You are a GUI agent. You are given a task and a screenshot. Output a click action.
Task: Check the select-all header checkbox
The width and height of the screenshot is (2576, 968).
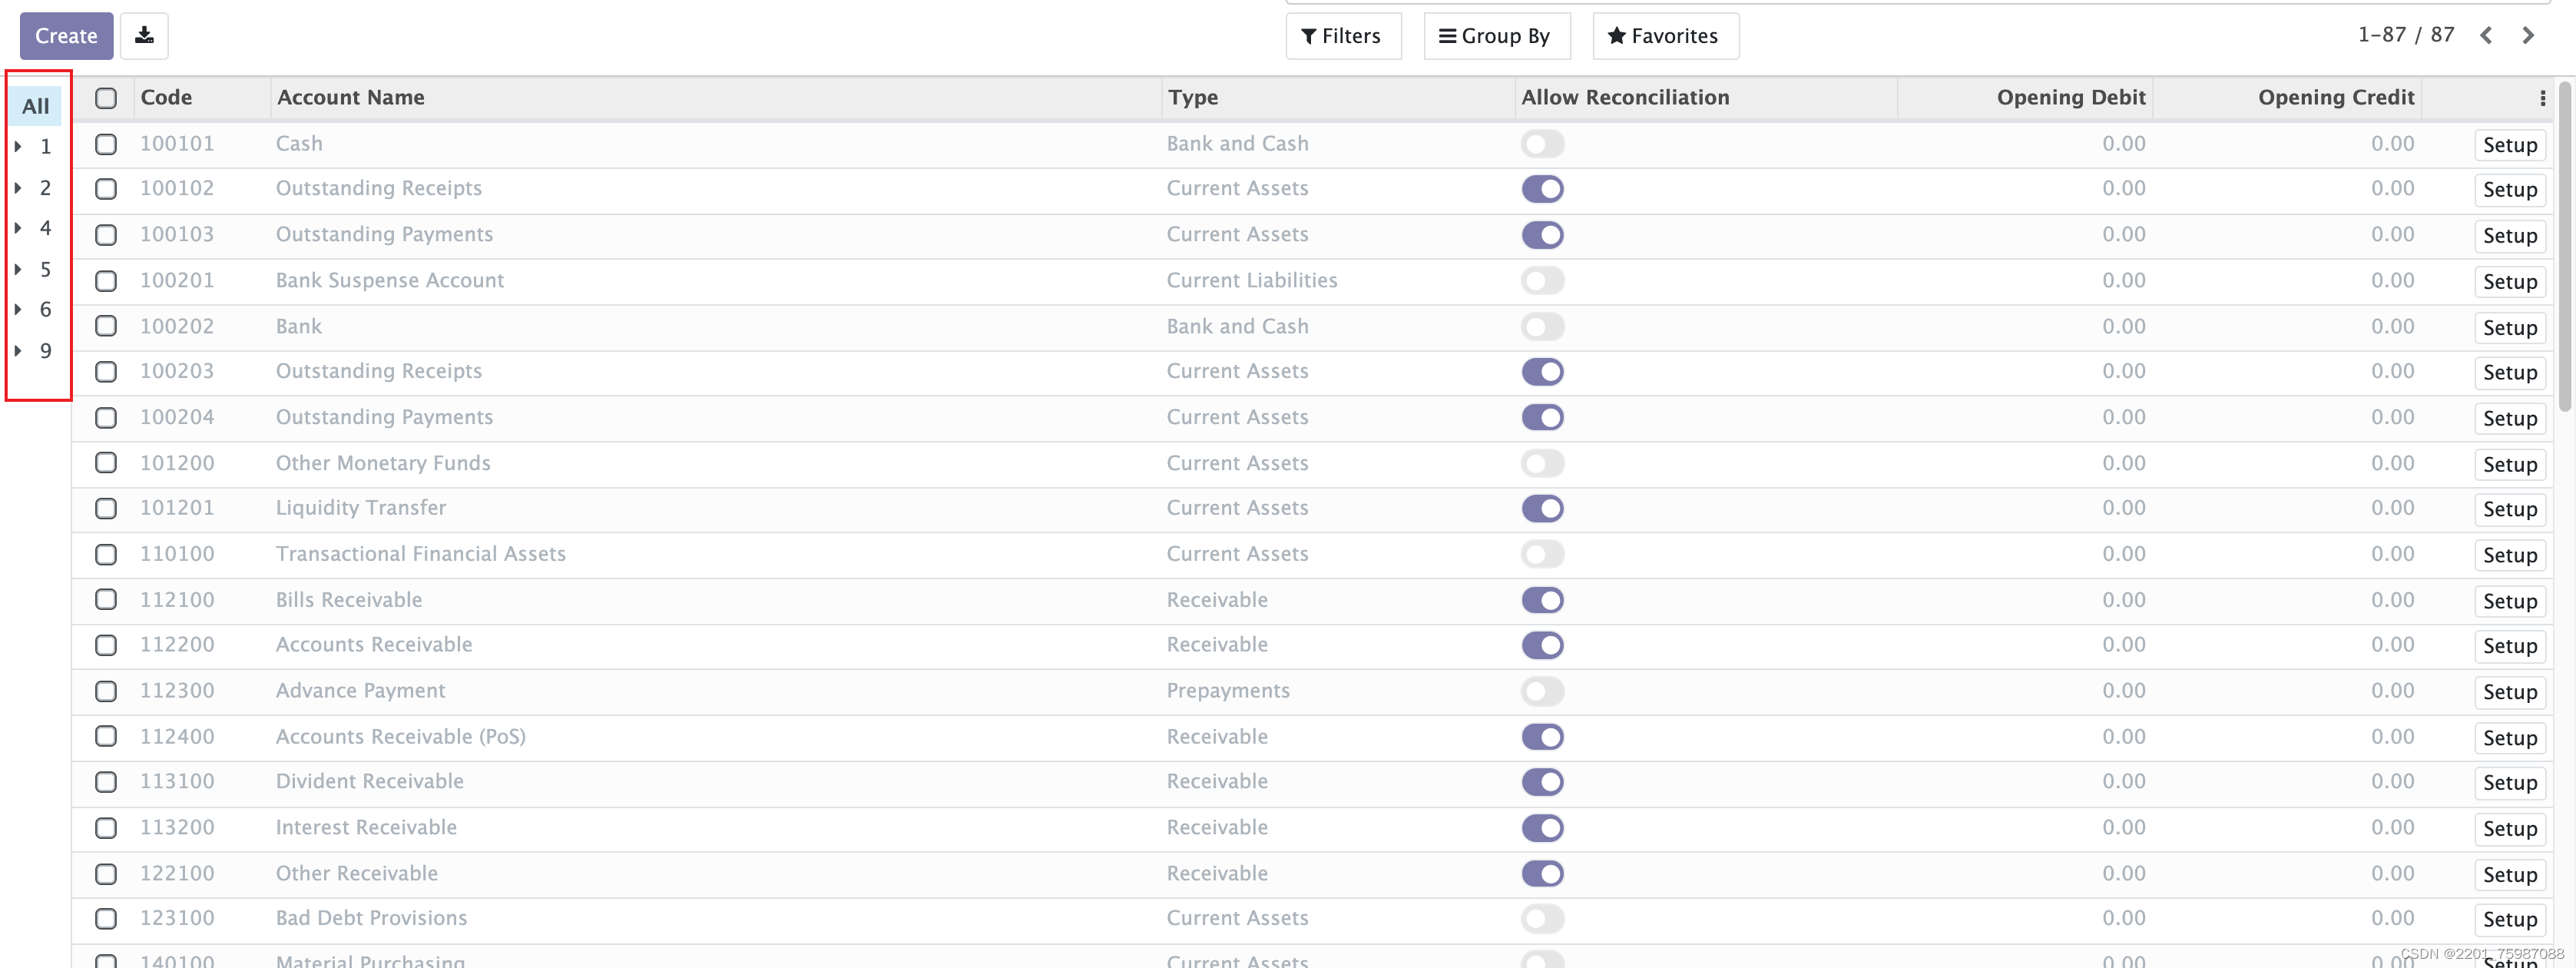[105, 98]
